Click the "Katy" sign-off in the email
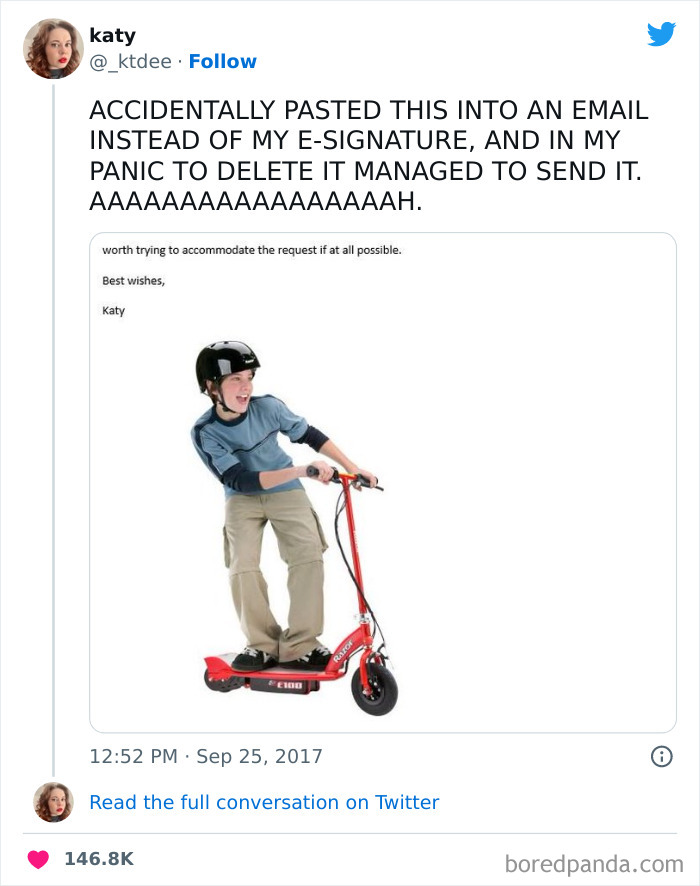The image size is (700, 886). (x=114, y=310)
